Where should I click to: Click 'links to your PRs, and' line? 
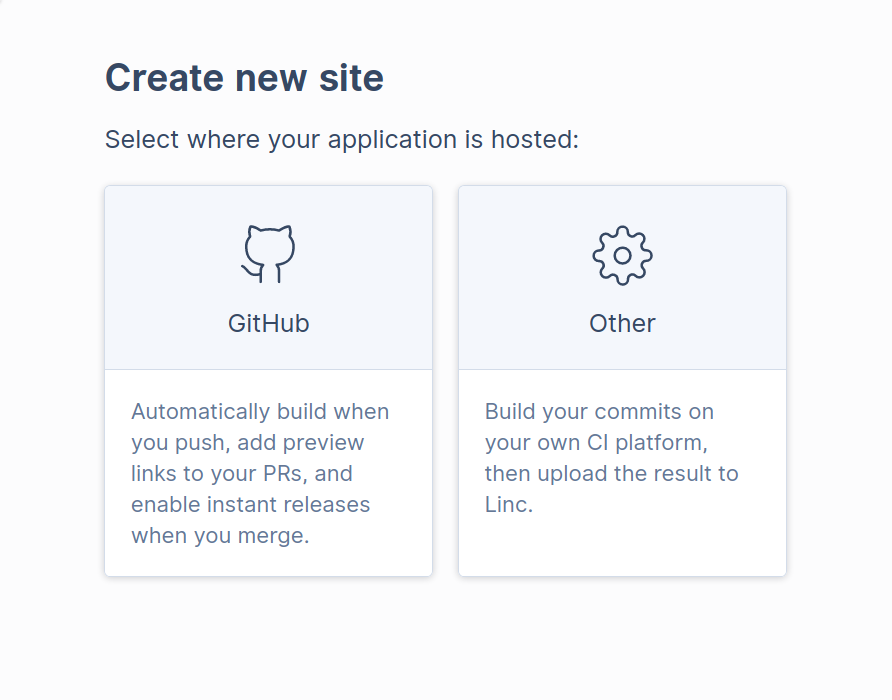coord(242,473)
